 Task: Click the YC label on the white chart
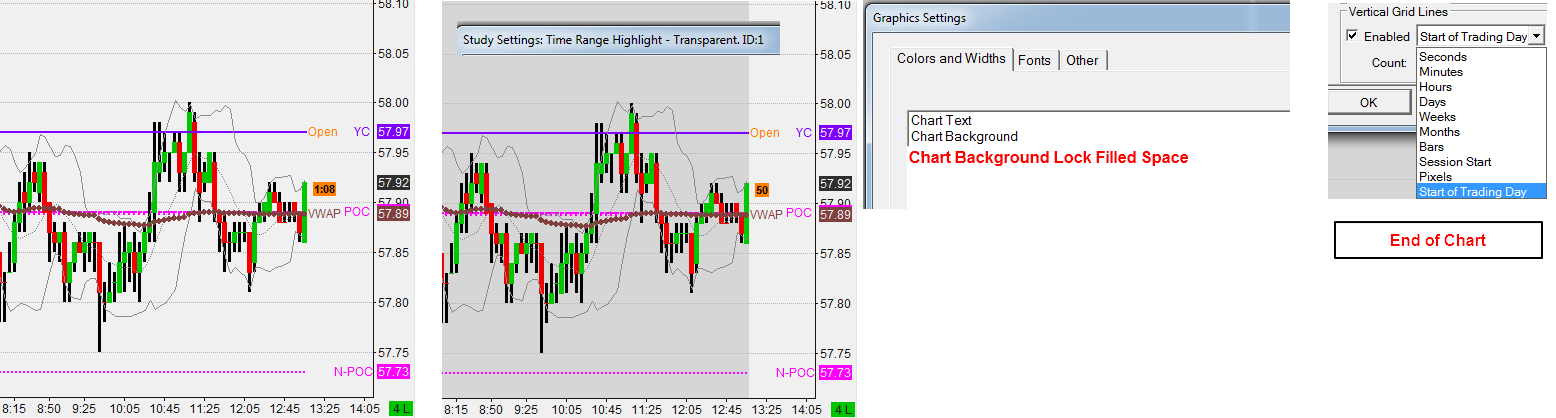[361, 132]
